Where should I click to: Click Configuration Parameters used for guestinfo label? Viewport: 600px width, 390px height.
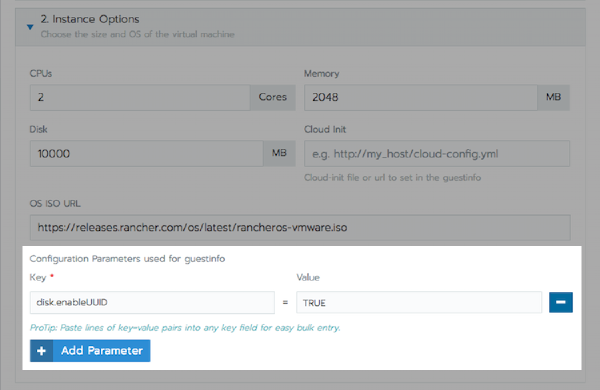click(x=127, y=259)
